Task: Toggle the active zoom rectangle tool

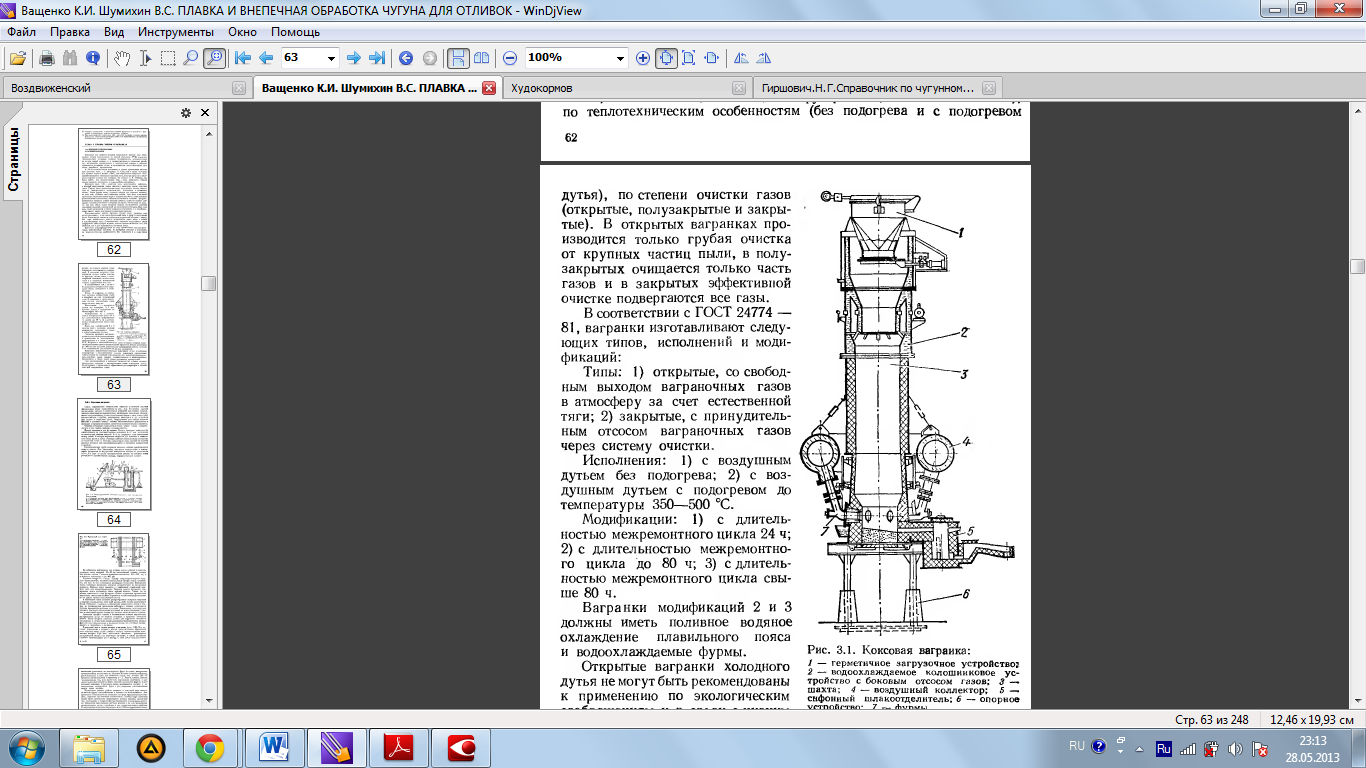Action: (x=214, y=58)
